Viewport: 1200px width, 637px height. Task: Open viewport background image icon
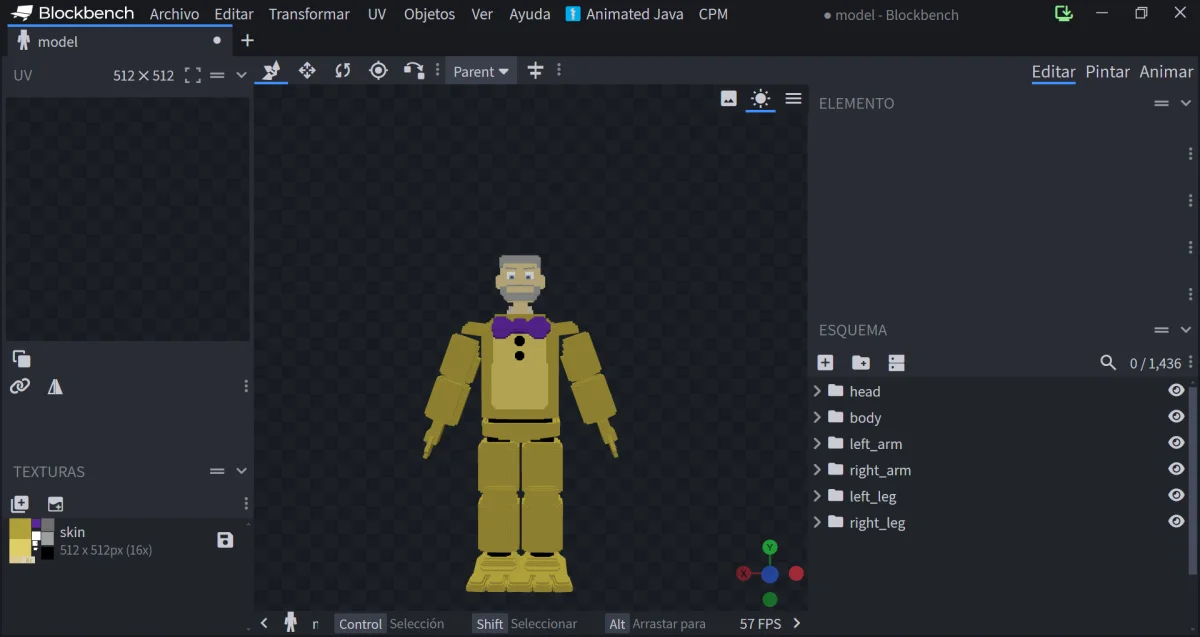tap(729, 98)
